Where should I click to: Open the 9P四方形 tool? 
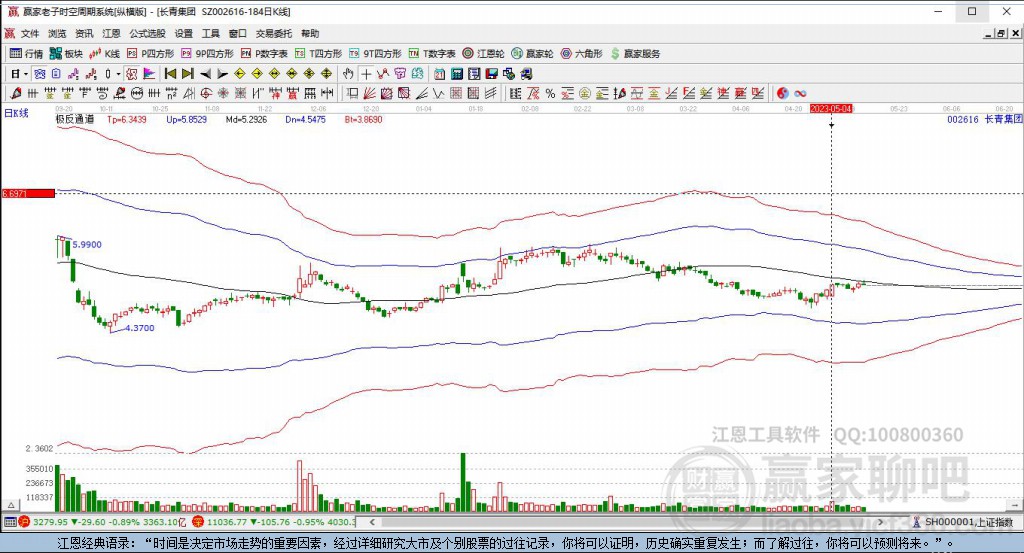pos(207,54)
